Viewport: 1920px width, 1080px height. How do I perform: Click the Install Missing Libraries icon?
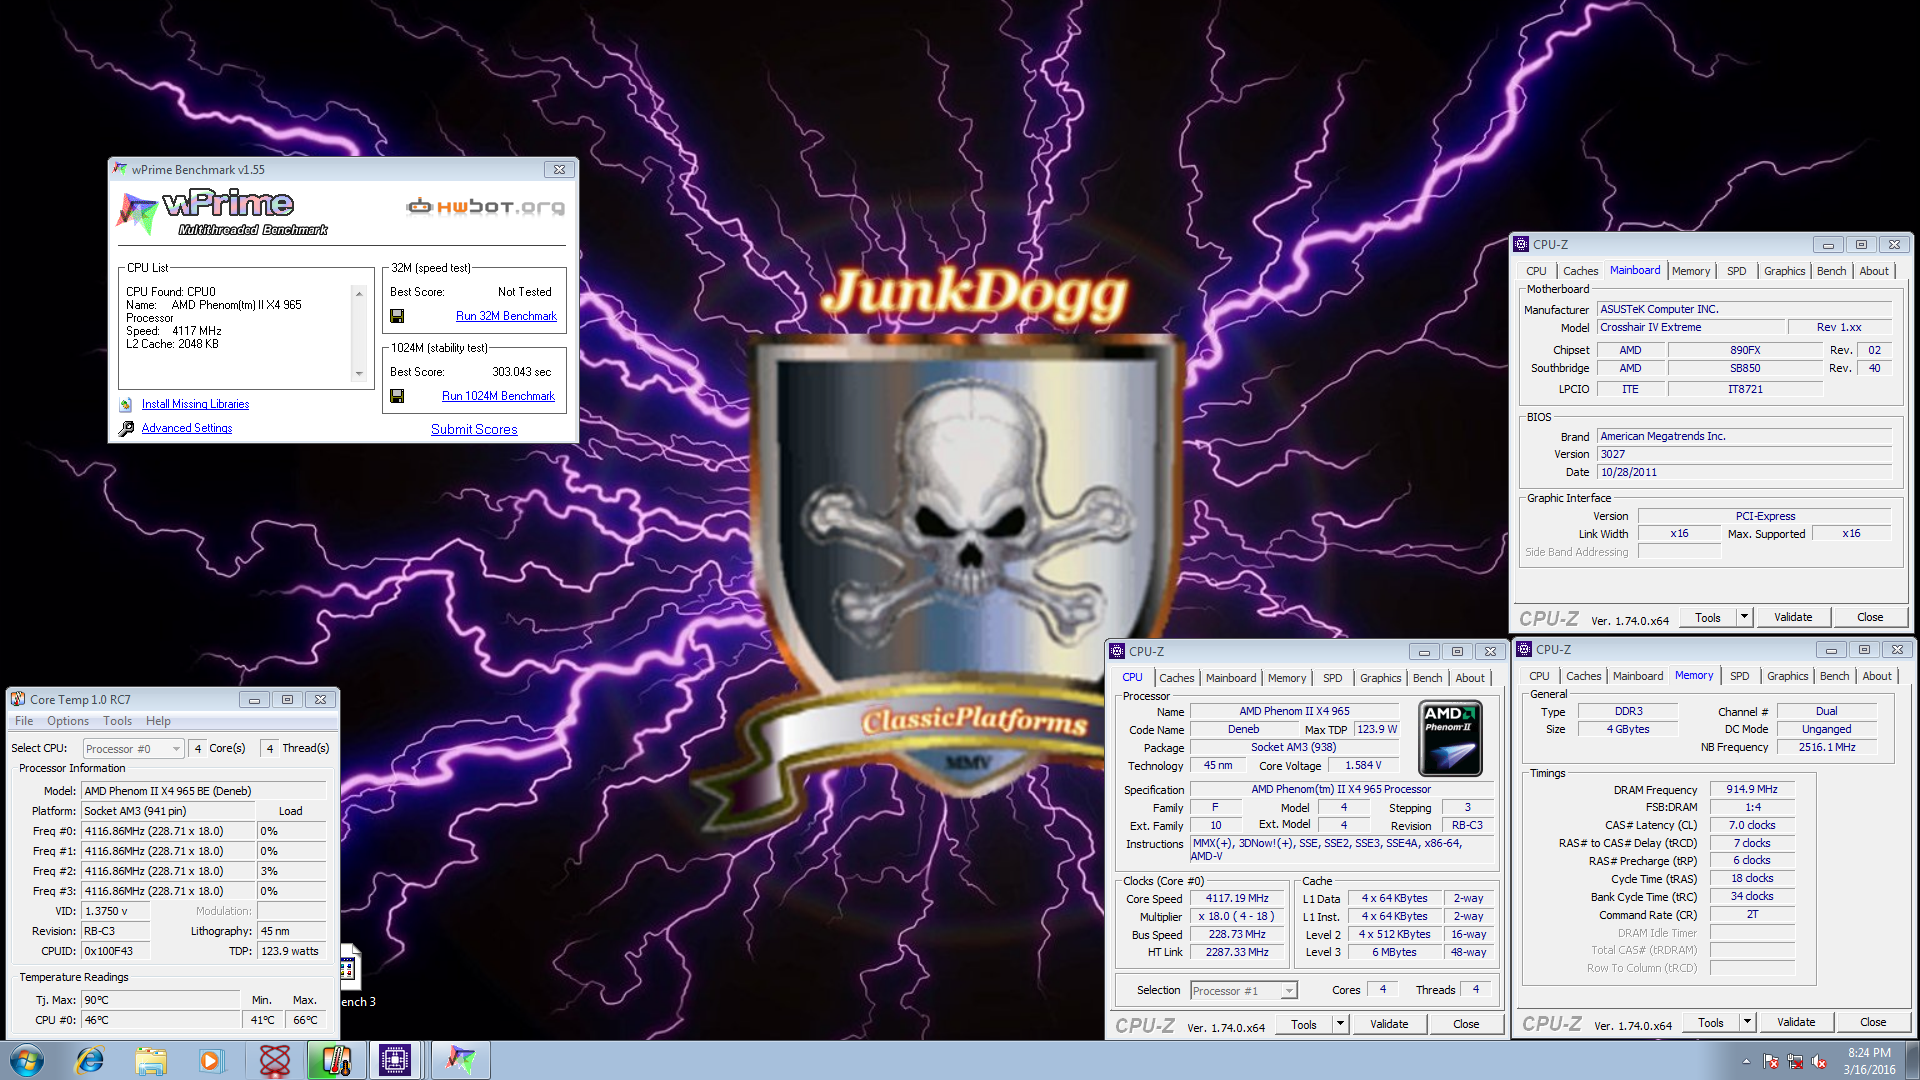click(x=126, y=404)
